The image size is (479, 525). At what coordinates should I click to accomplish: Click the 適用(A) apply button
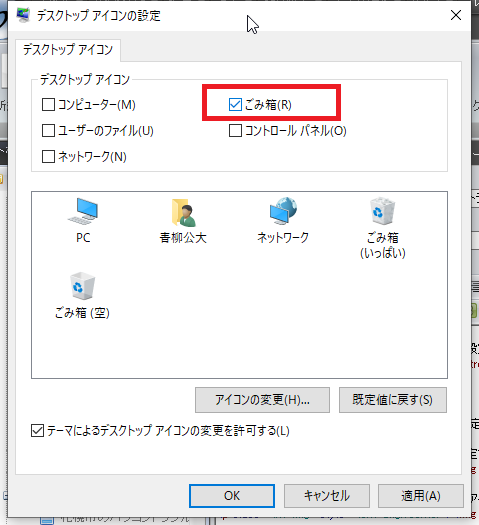click(x=421, y=496)
